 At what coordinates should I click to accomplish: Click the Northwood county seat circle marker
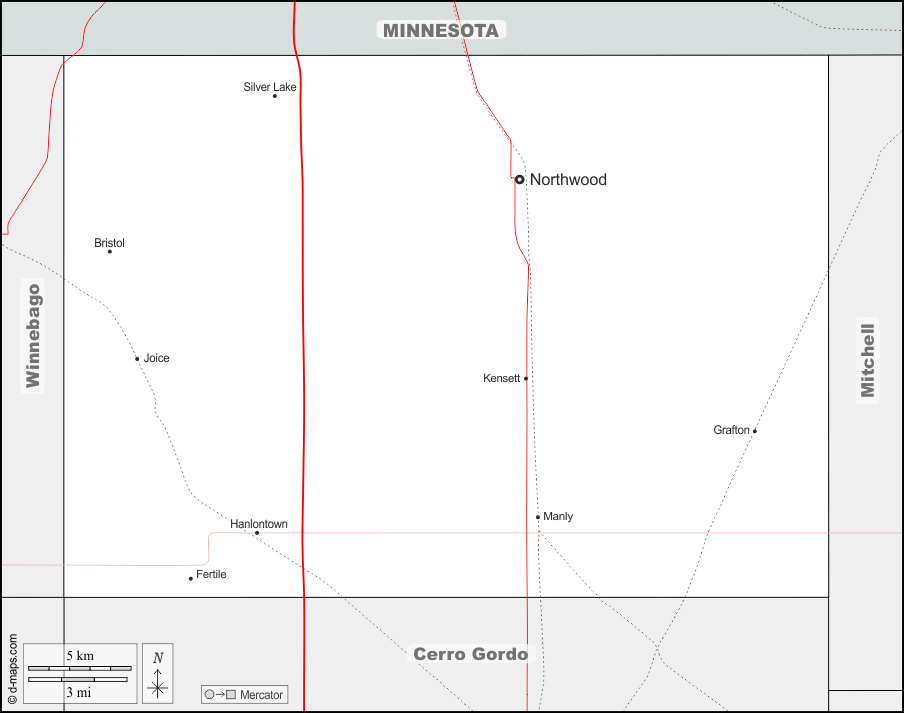coord(519,180)
